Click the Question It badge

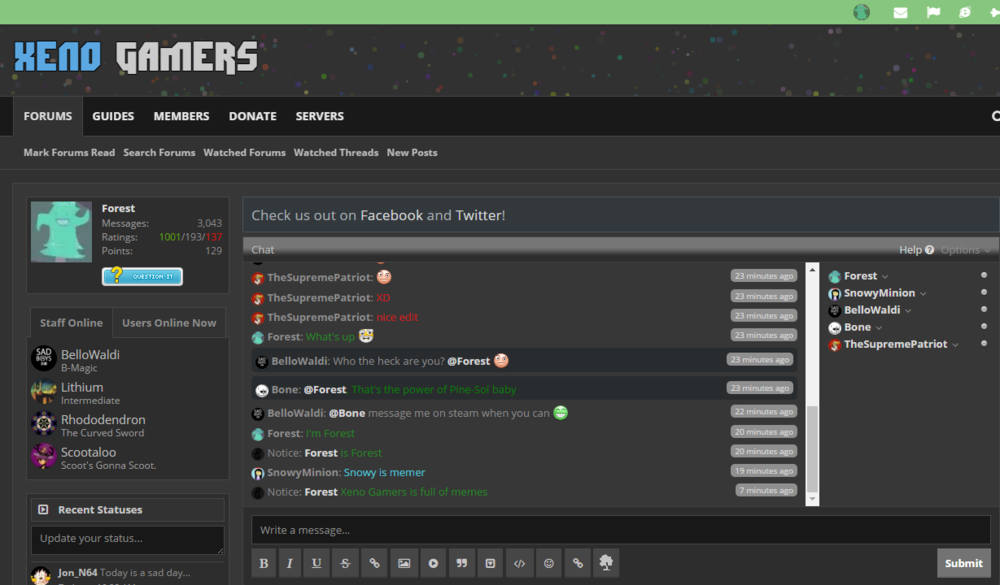click(x=142, y=276)
